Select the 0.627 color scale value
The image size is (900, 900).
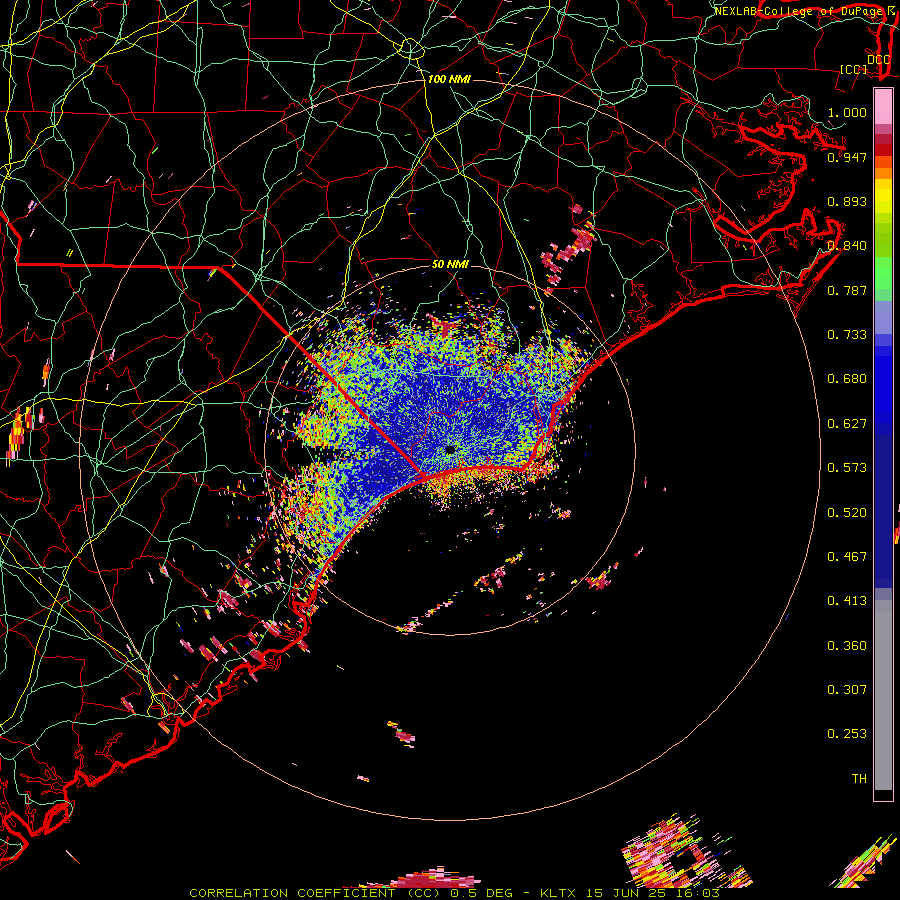pyautogui.click(x=847, y=424)
